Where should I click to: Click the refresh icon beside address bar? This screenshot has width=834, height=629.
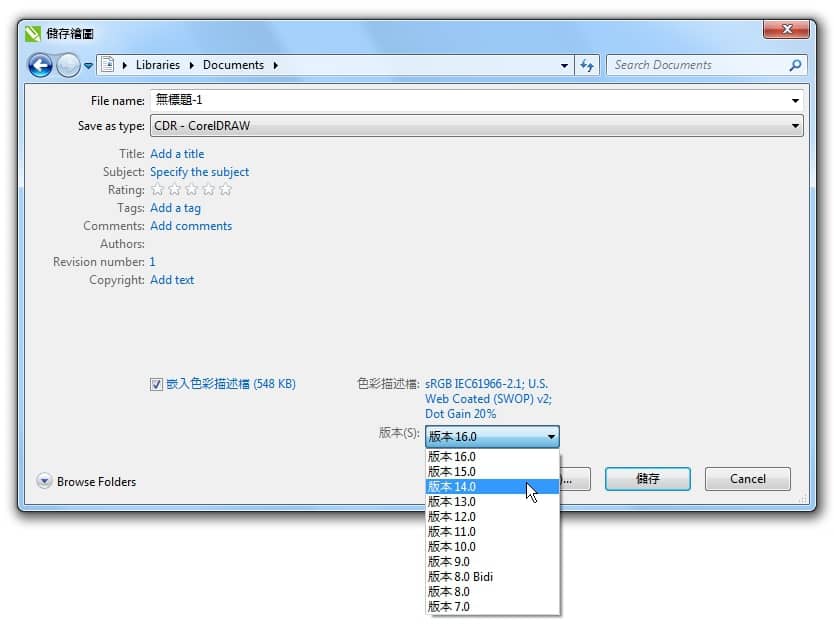(x=588, y=65)
